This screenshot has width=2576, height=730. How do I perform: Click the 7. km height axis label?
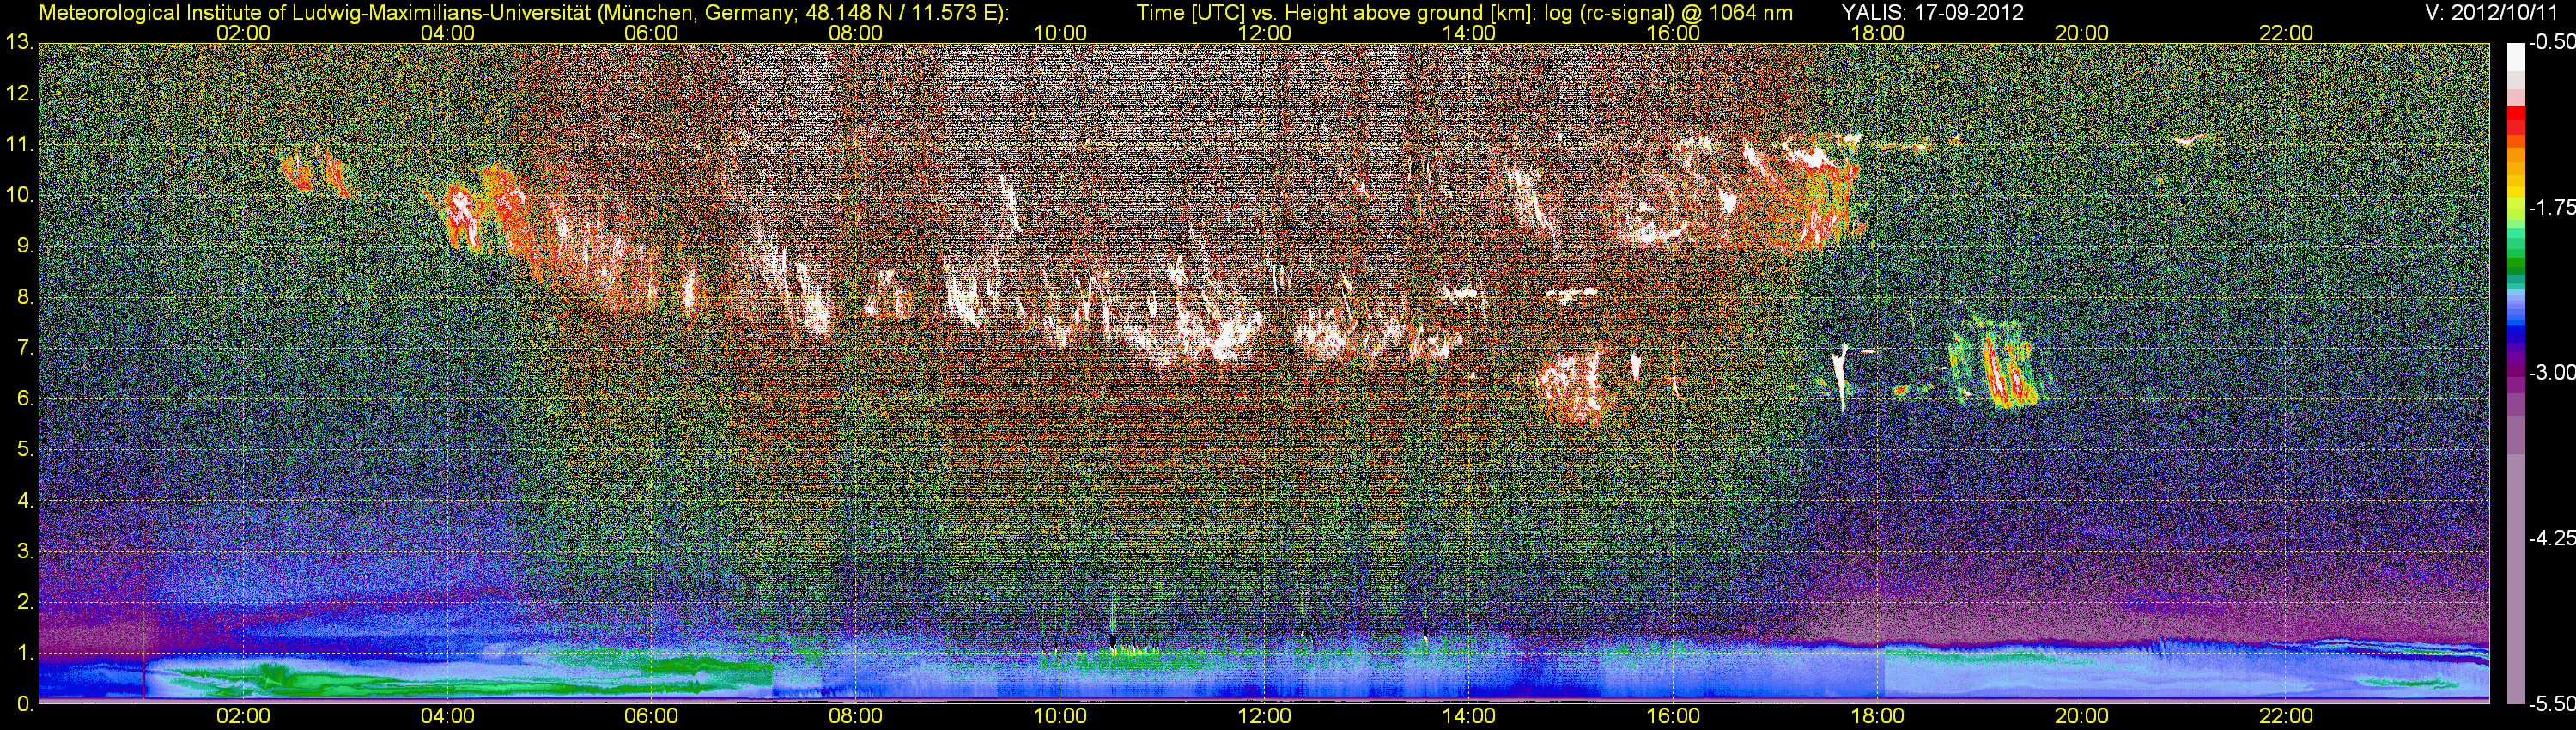pos(24,348)
